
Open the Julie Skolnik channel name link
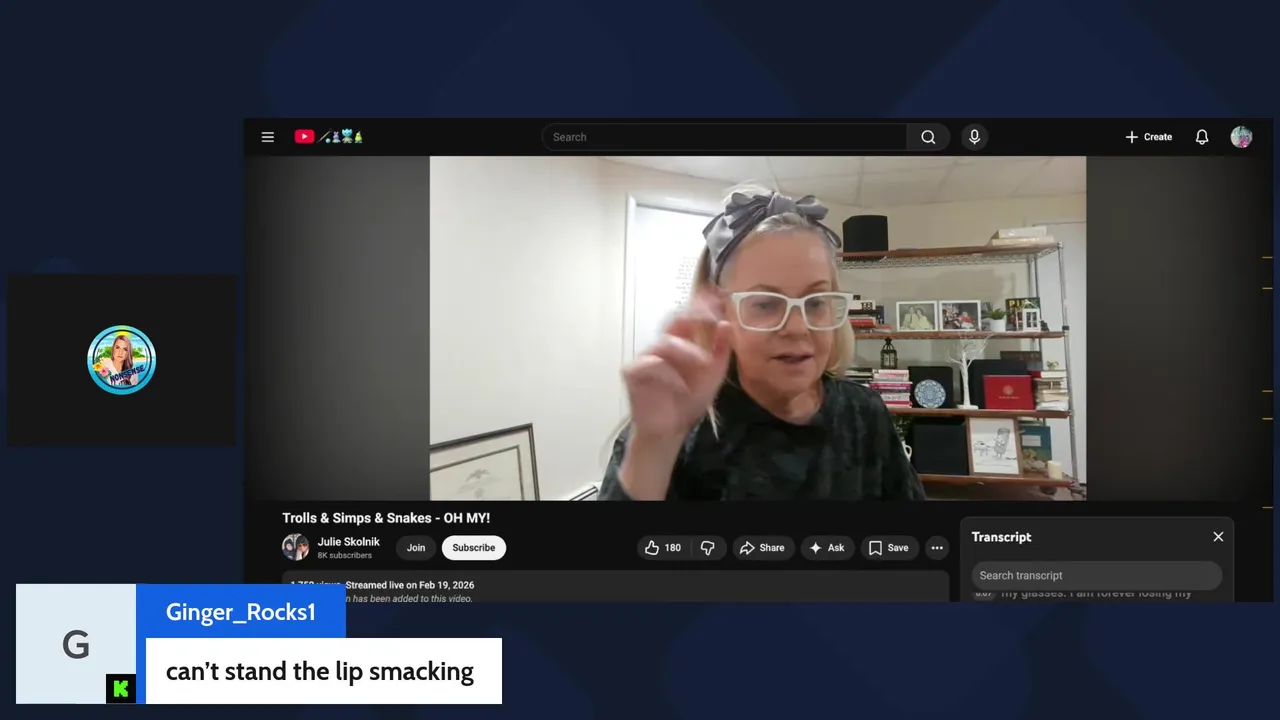coord(348,542)
